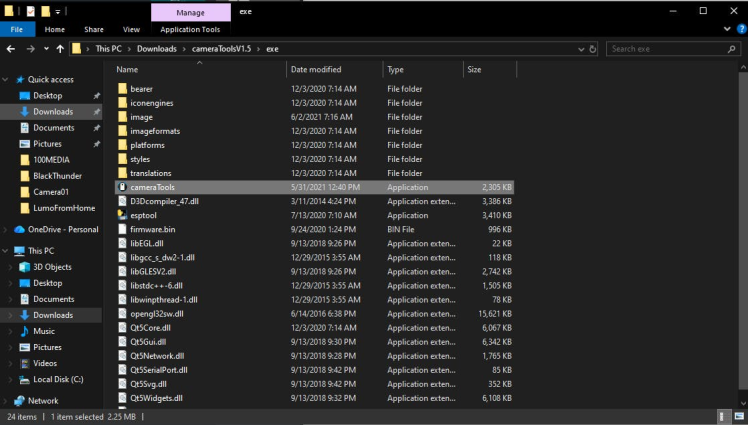Open address bar history dropdown
The height and width of the screenshot is (425, 748).
click(x=580, y=48)
